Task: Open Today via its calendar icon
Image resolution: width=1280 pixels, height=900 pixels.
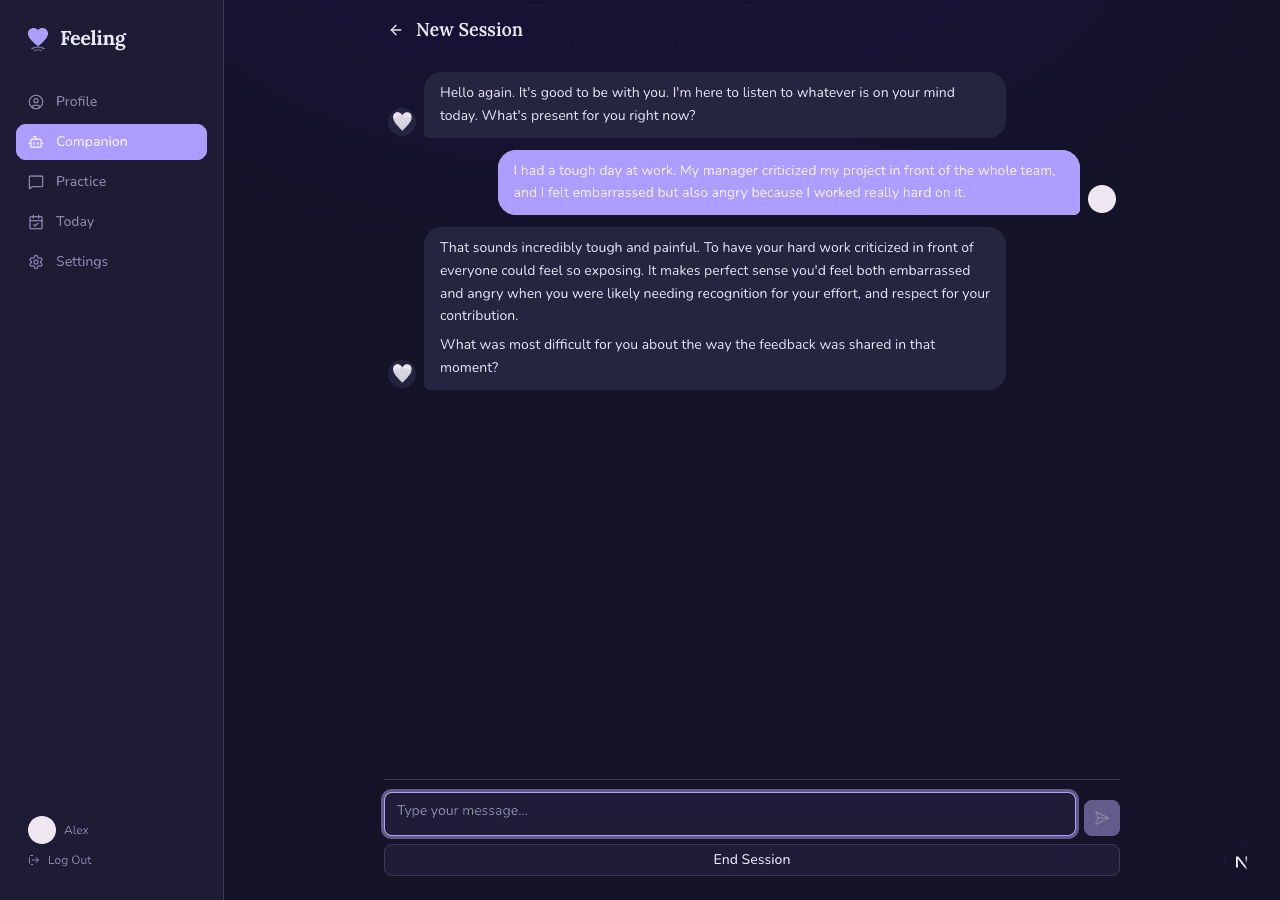Action: pos(36,222)
